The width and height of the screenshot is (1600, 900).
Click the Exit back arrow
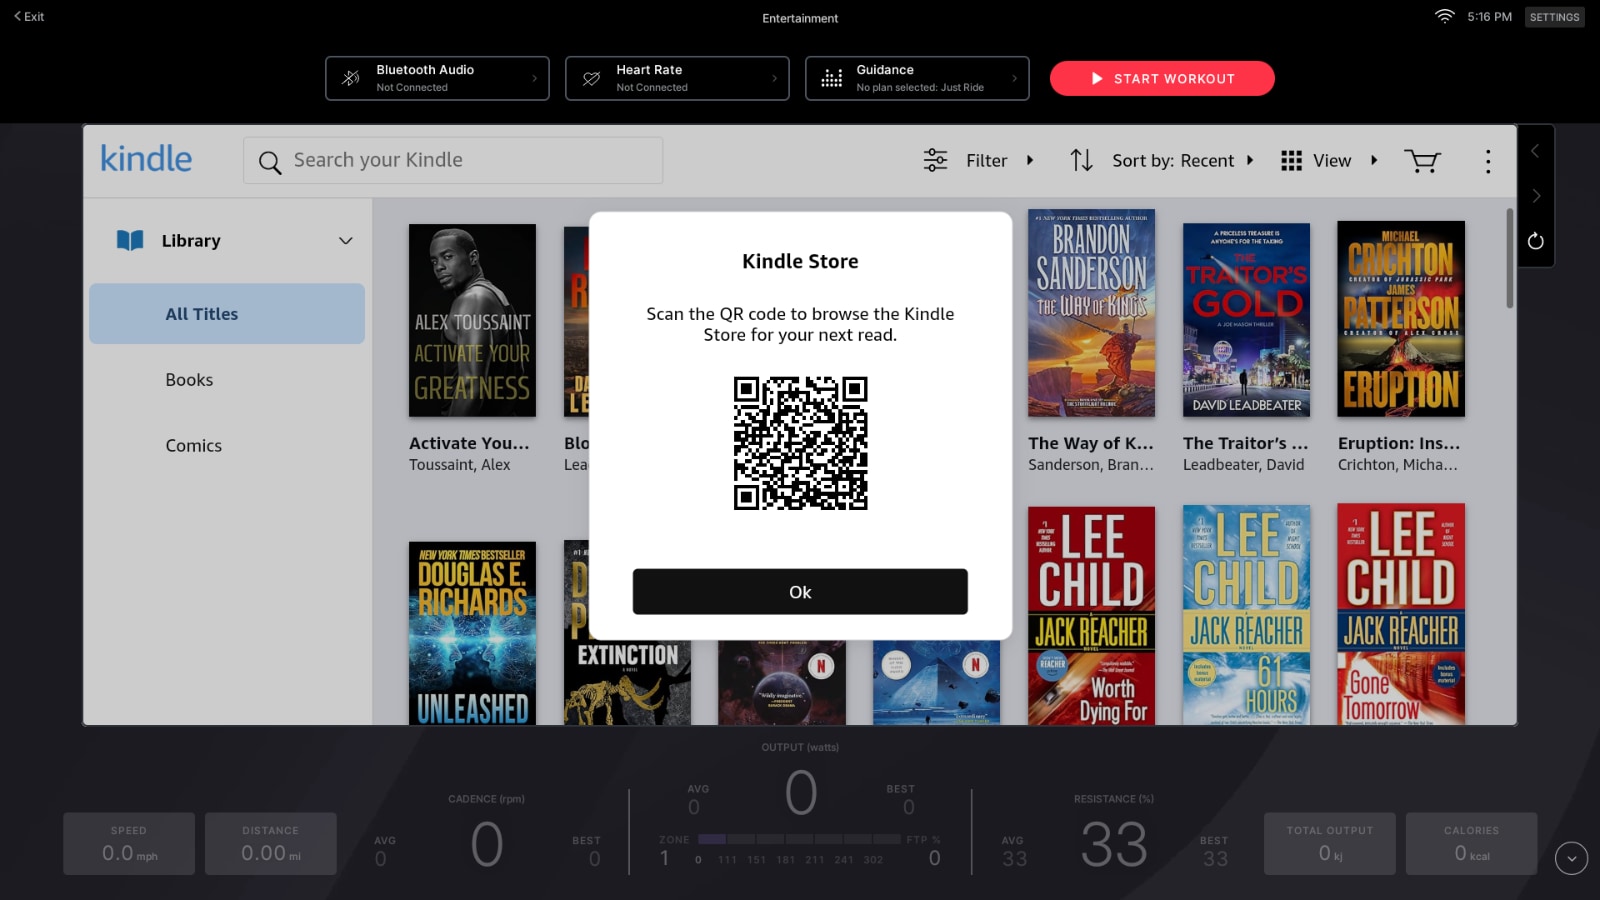coord(28,16)
